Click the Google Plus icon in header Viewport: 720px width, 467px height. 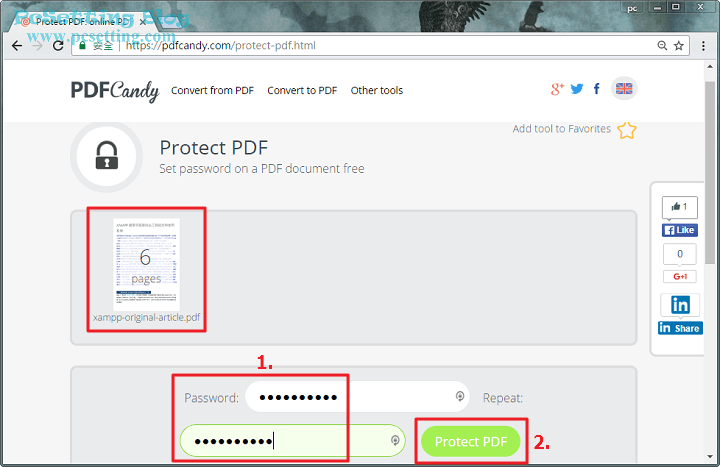[557, 89]
